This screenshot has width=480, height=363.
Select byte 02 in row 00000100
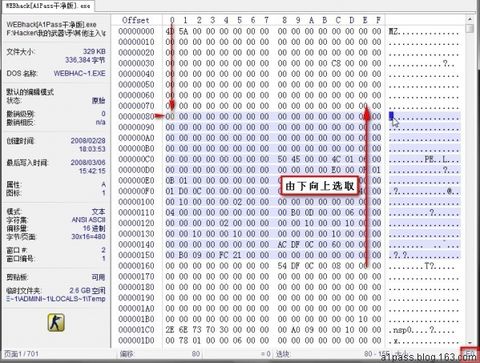point(237,202)
